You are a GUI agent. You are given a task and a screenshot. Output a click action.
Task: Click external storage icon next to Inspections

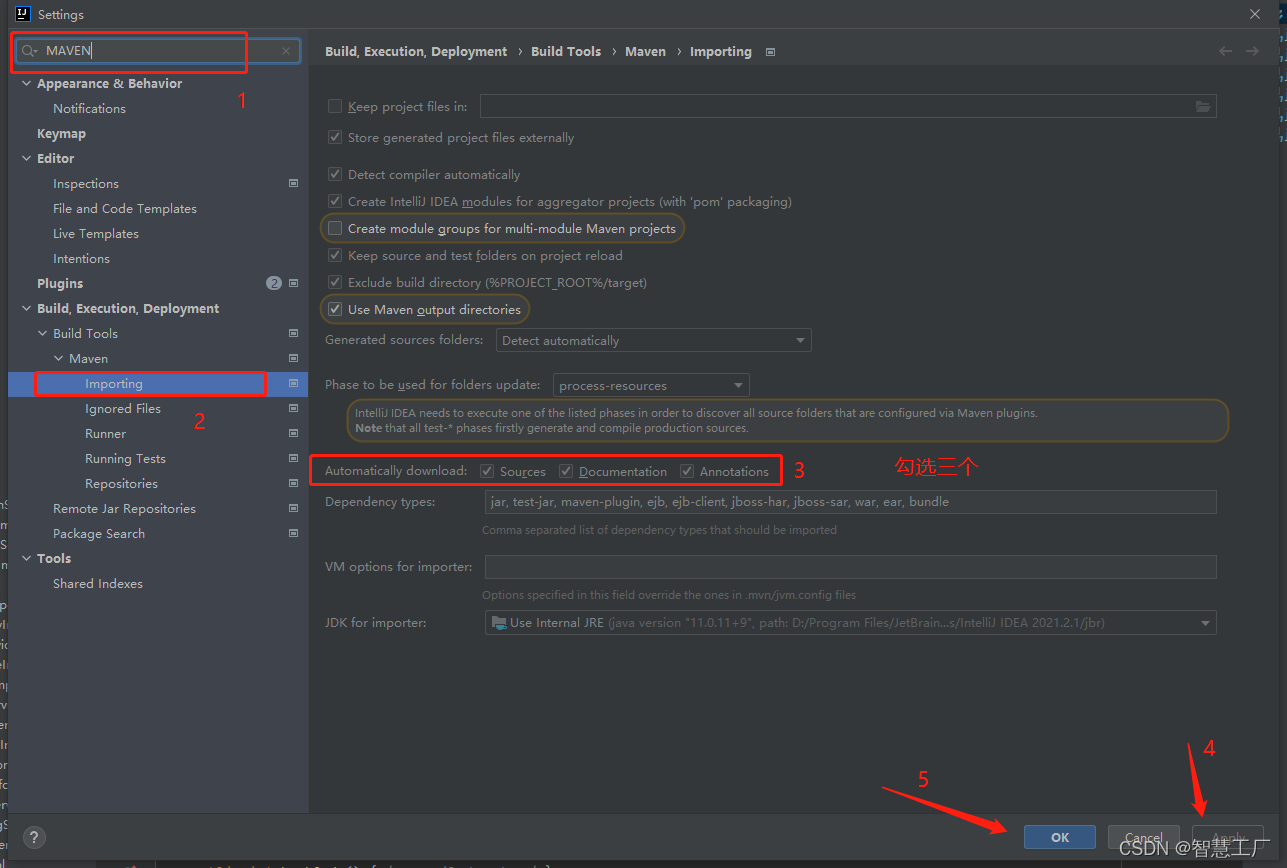[292, 183]
